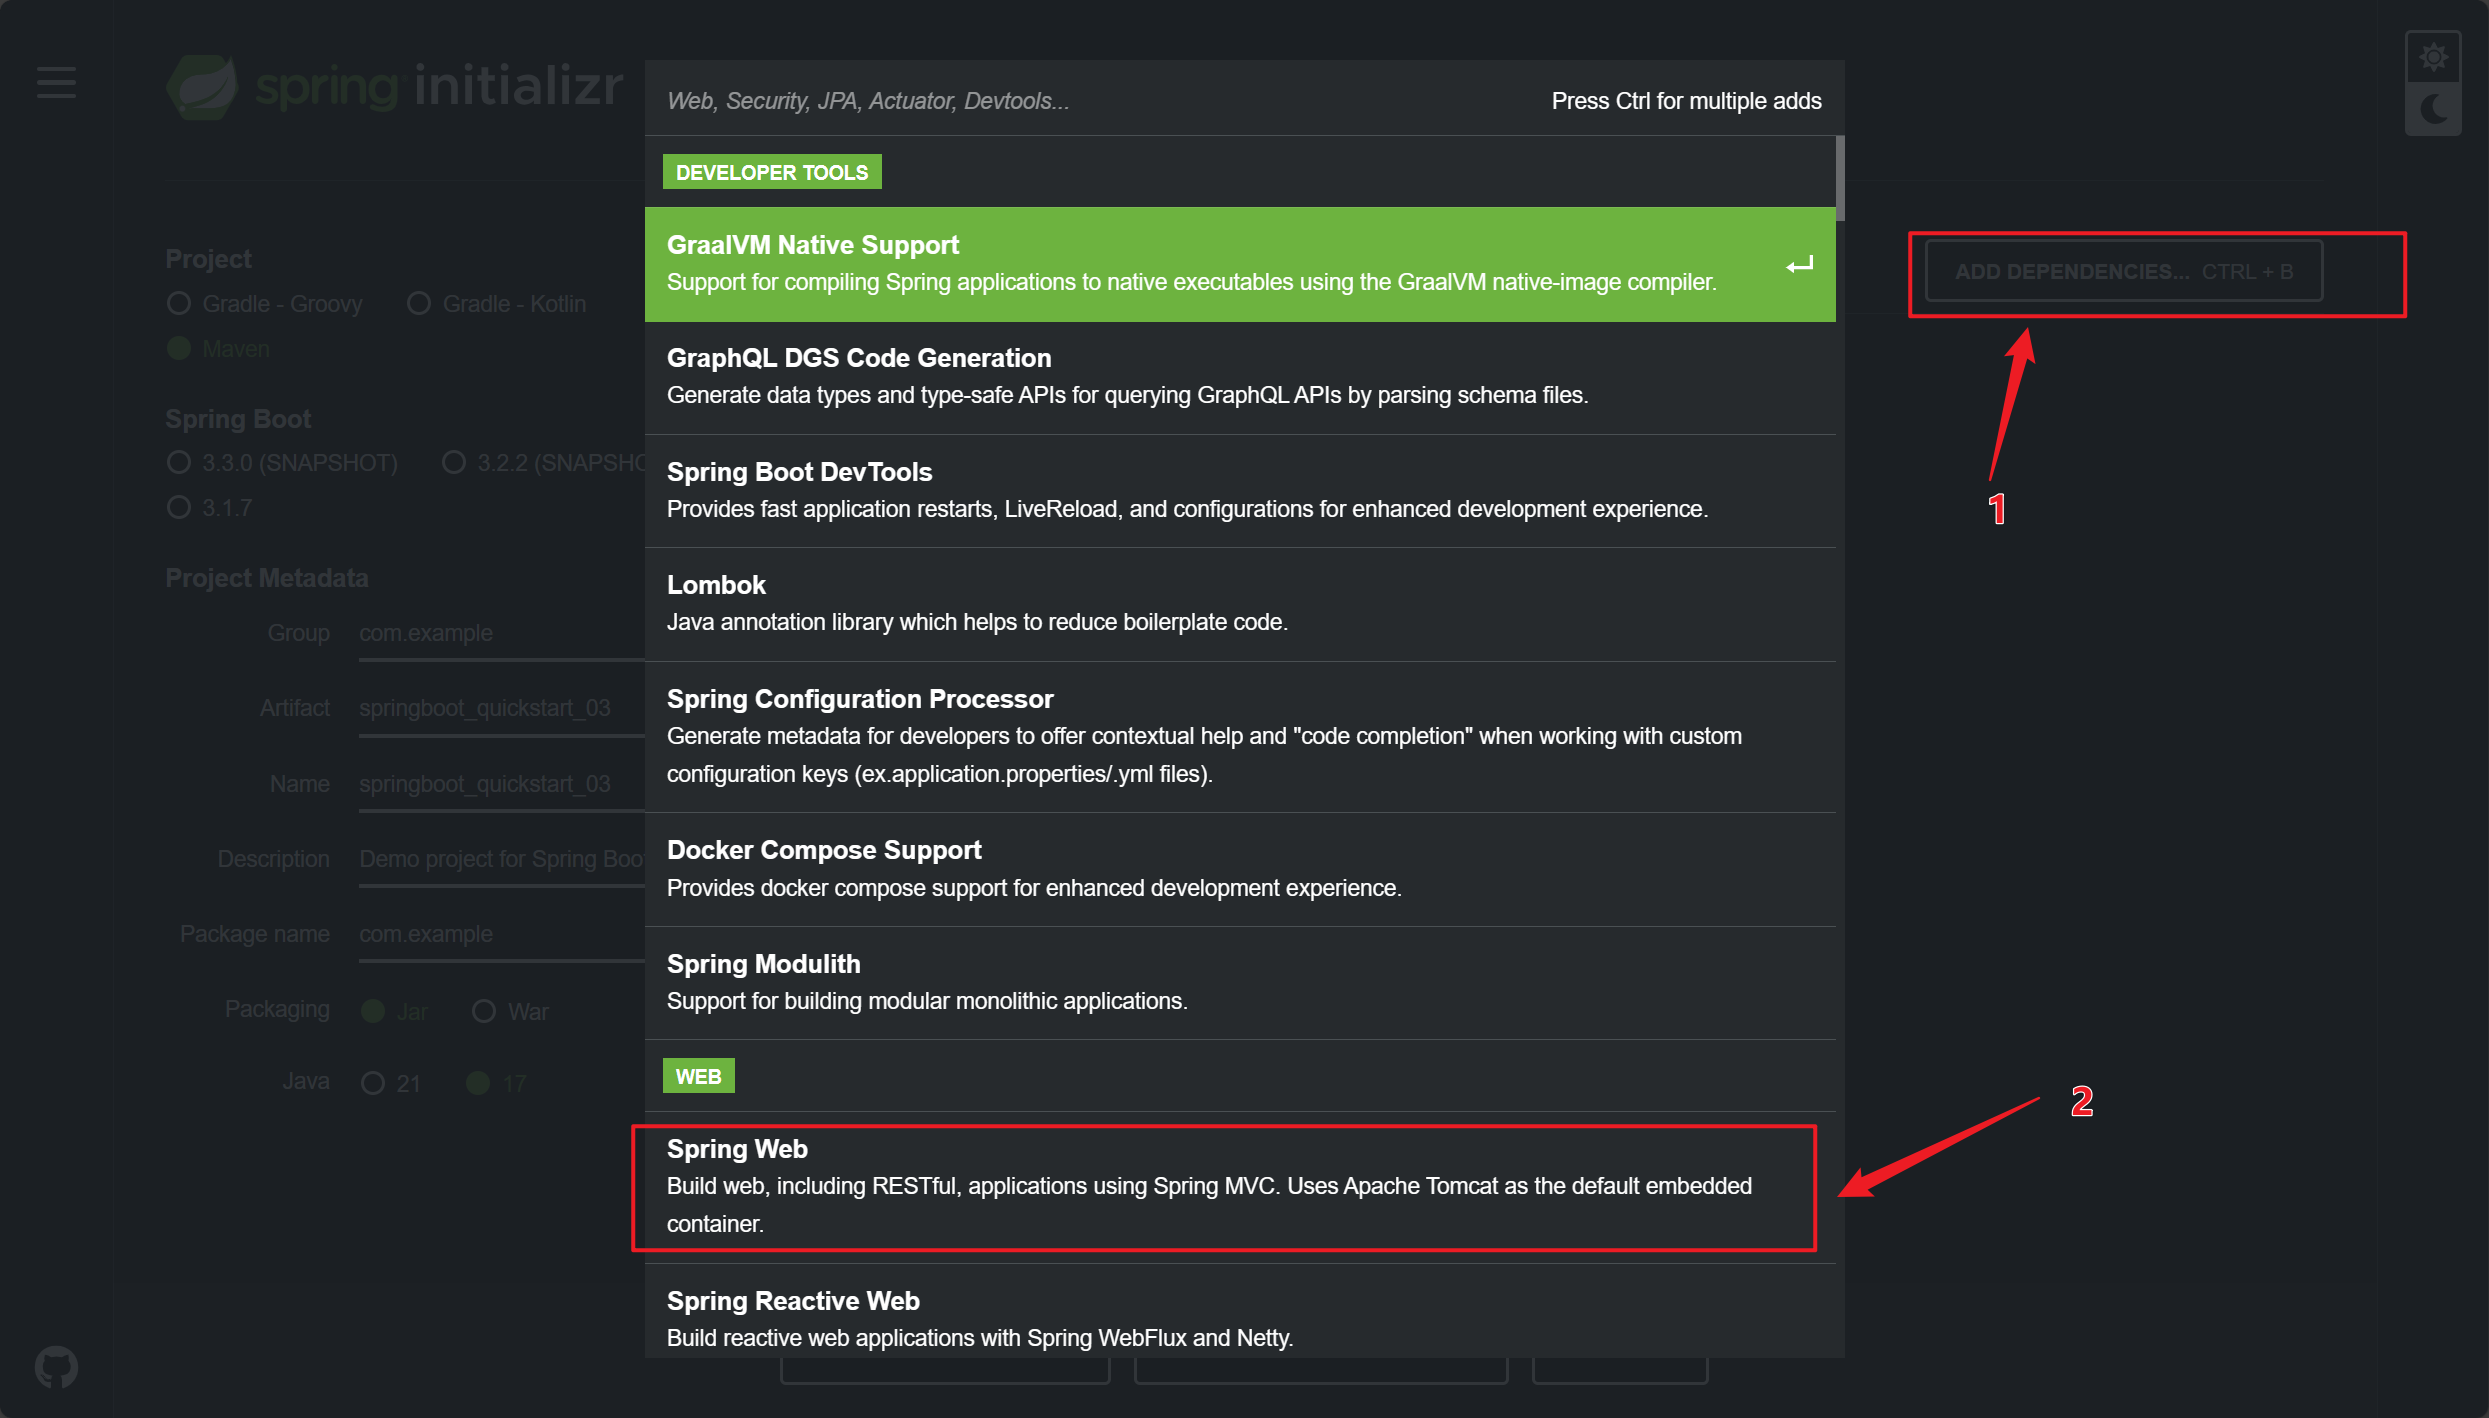Switch to dark theme moon icon

pyautogui.click(x=2433, y=109)
